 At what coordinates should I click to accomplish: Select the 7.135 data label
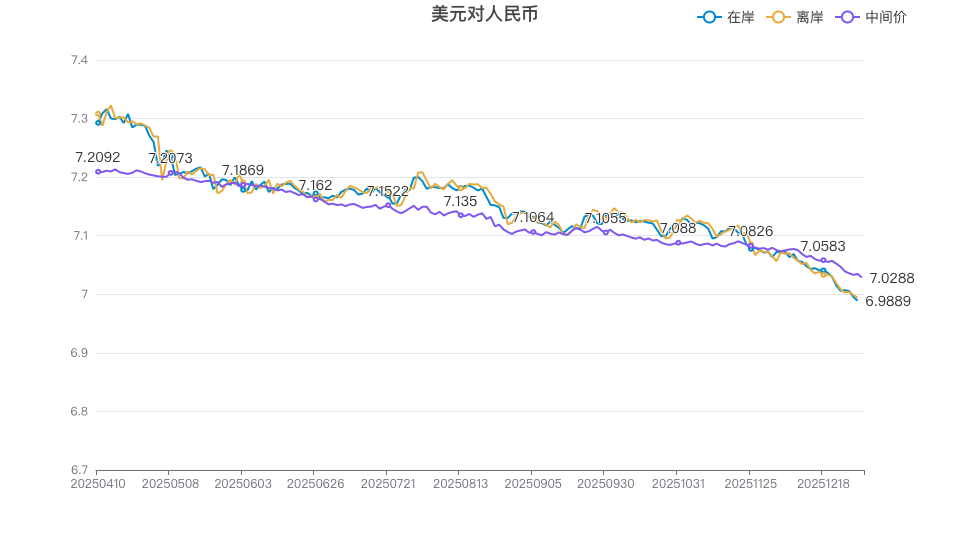click(460, 201)
